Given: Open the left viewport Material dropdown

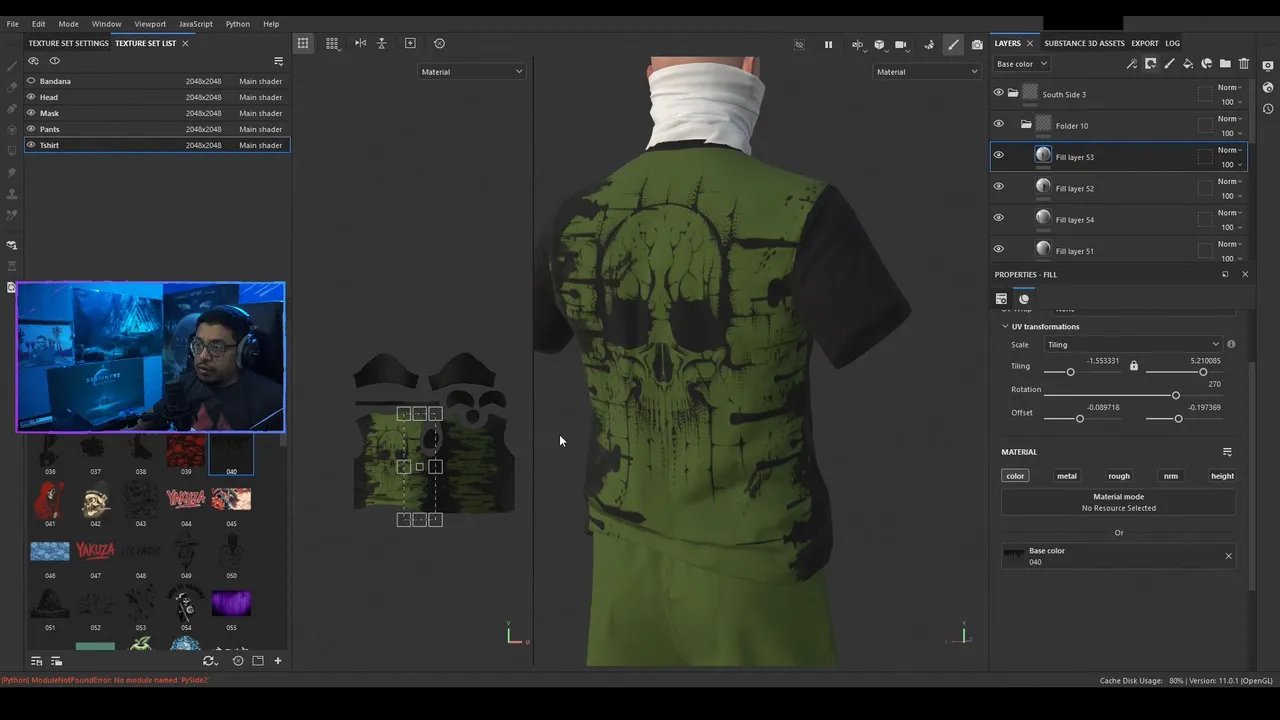Looking at the screenshot, I should click(x=471, y=72).
